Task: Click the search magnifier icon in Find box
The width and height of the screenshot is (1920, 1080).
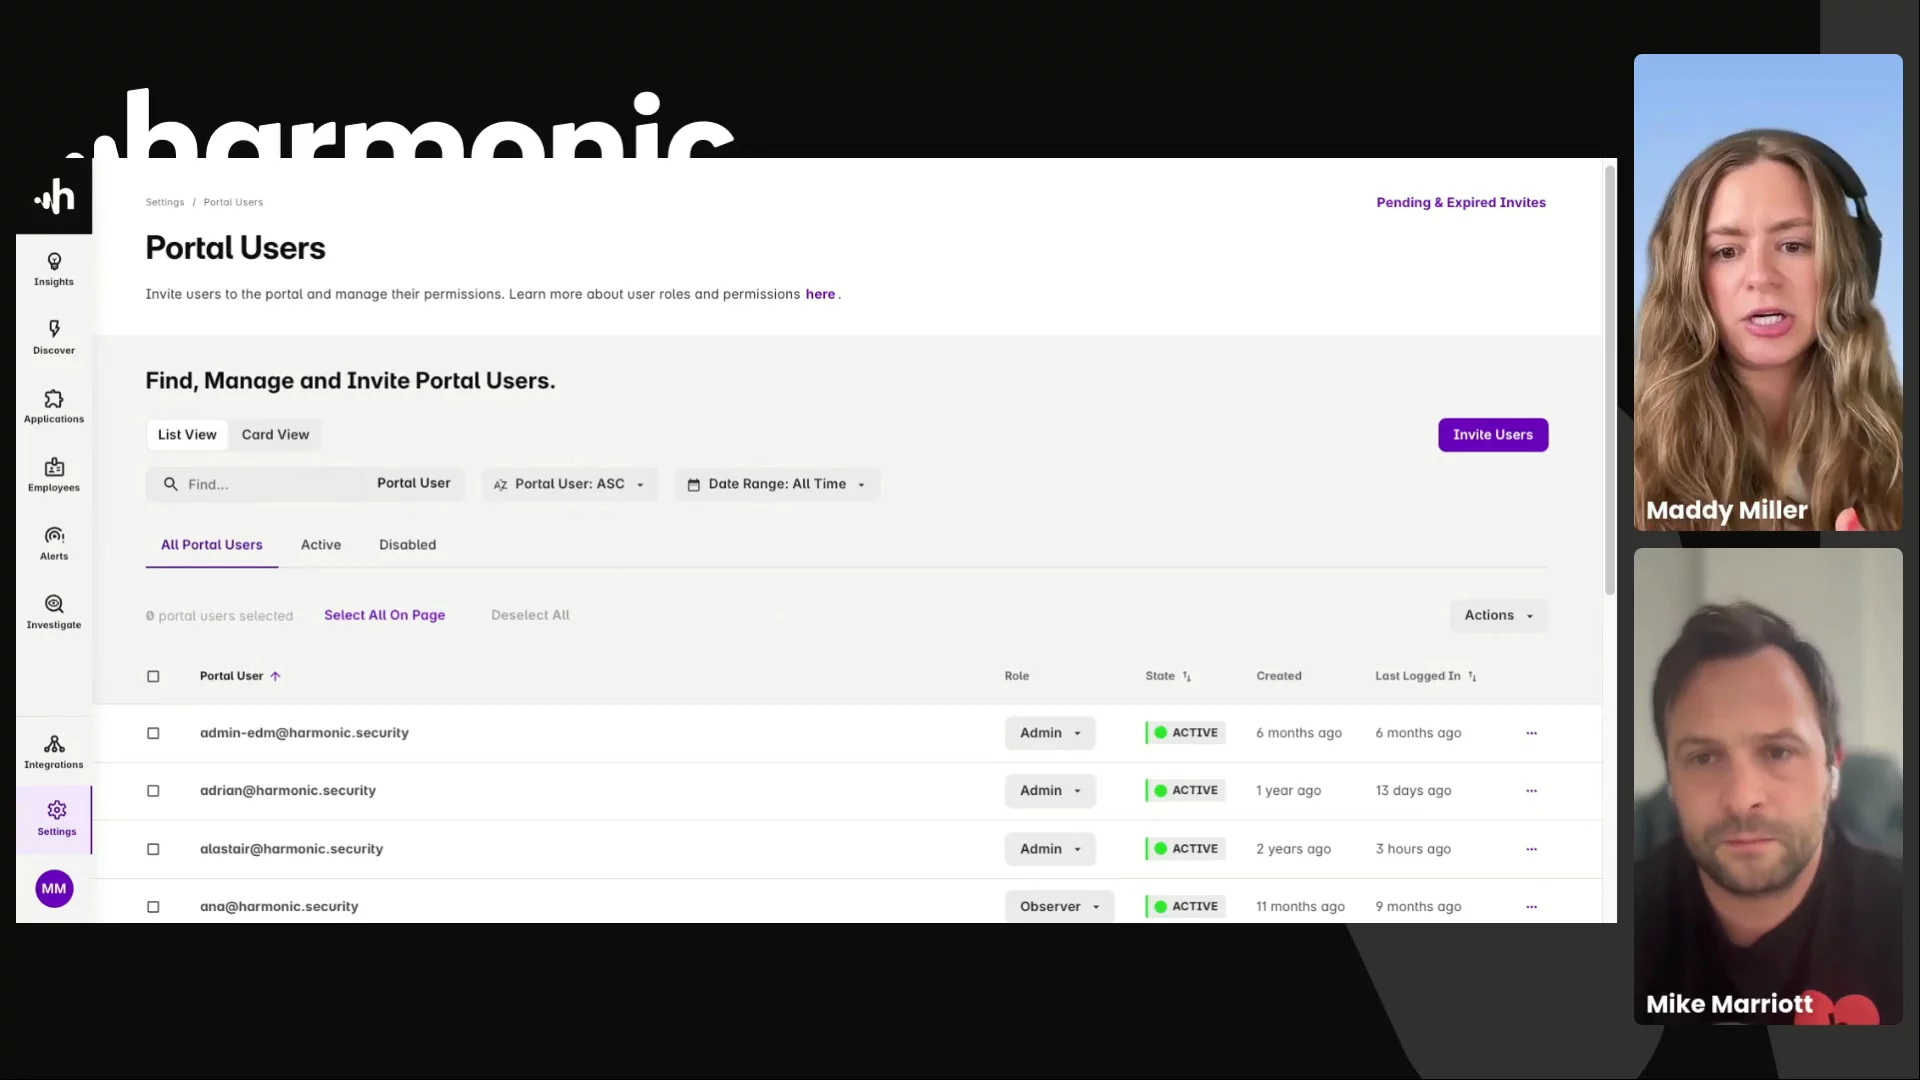Action: tap(170, 484)
